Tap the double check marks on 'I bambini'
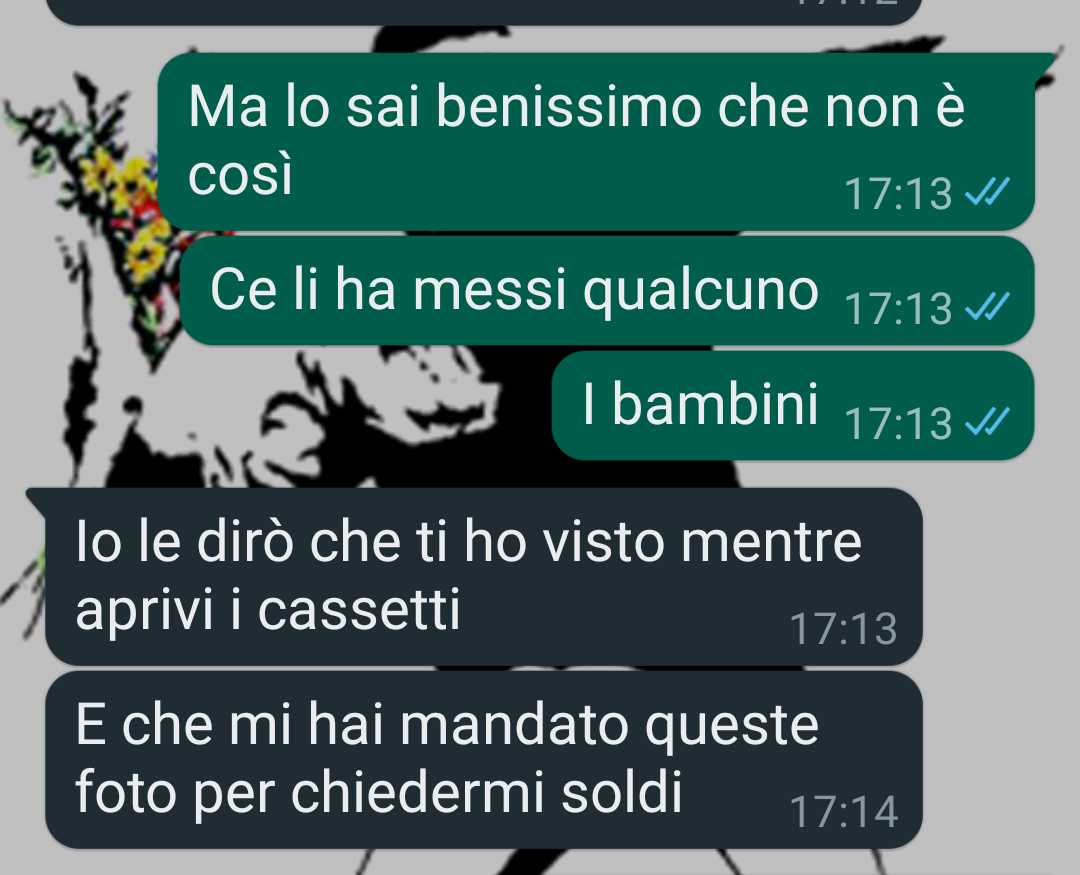This screenshot has height=875, width=1080. (987, 422)
